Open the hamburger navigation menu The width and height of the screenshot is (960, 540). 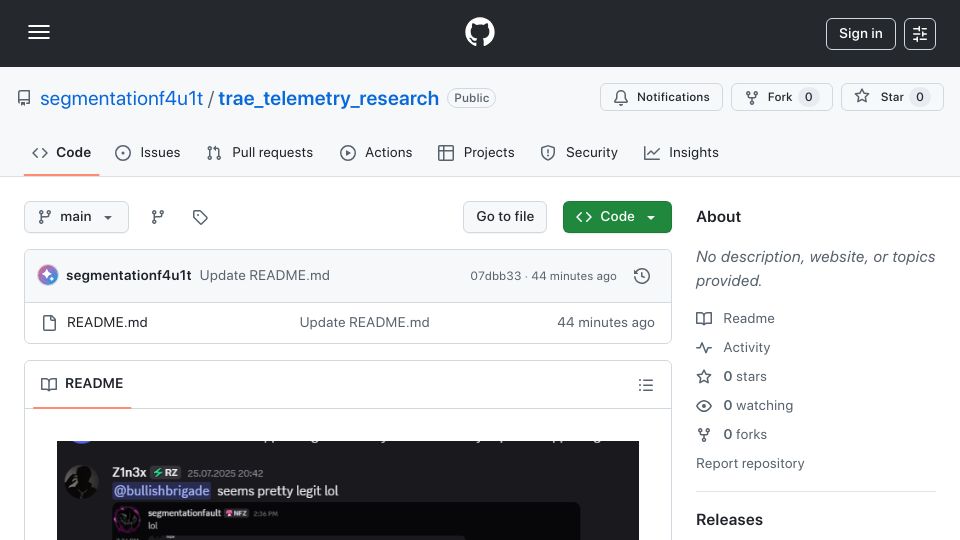(39, 32)
